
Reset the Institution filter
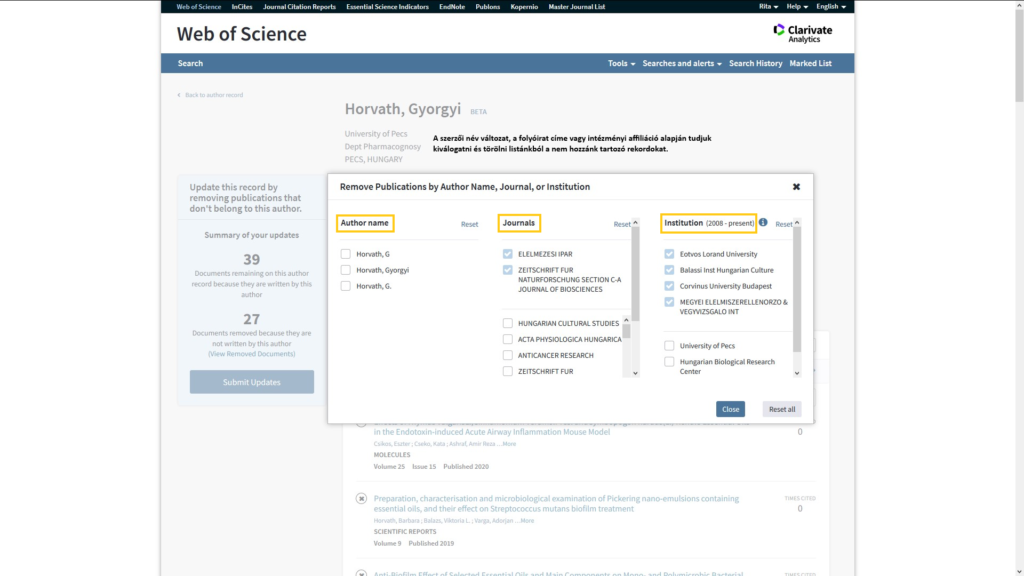(x=784, y=224)
